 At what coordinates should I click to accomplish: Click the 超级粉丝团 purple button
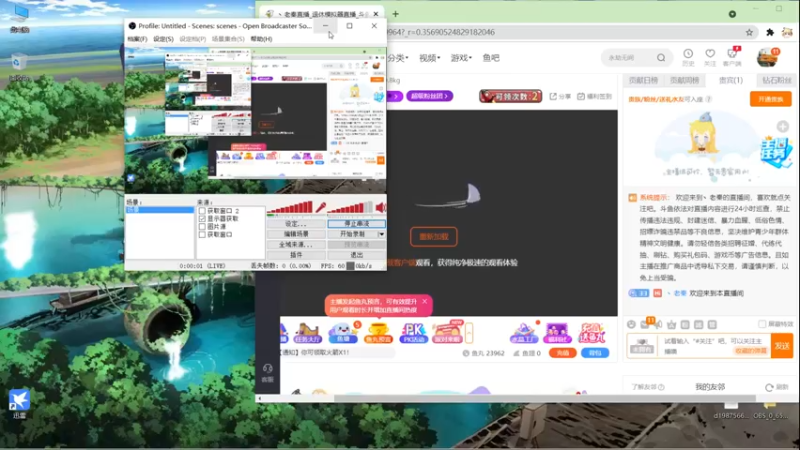coord(430,96)
